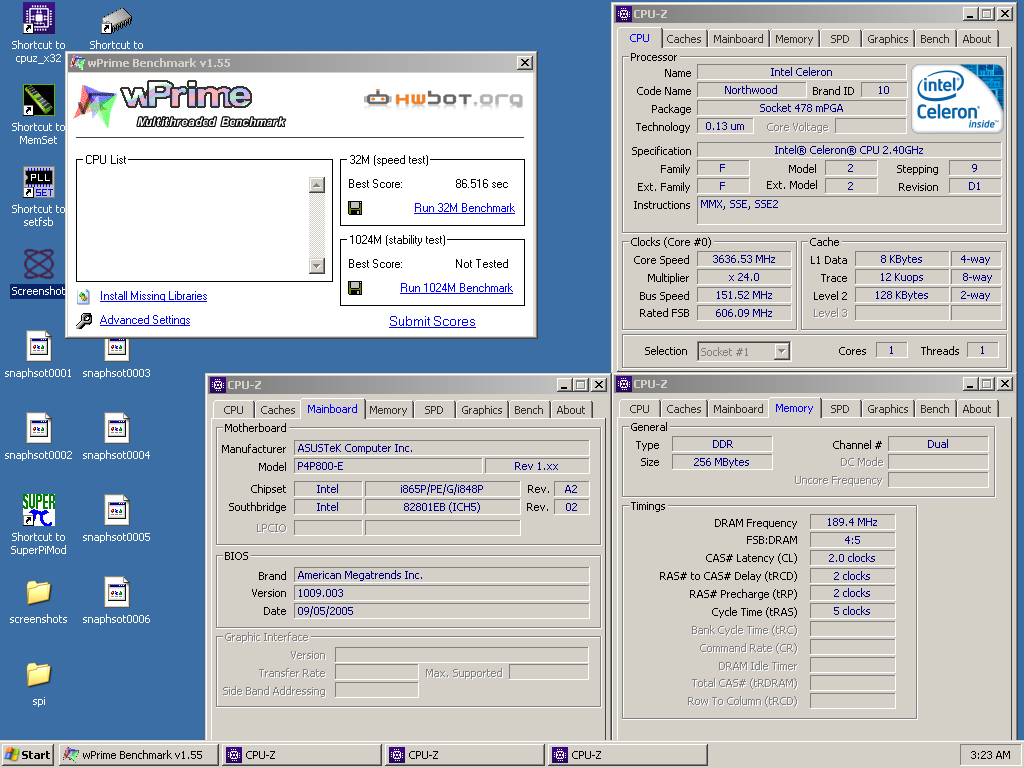Open Graphics tab in top CPU-Z window

888,39
